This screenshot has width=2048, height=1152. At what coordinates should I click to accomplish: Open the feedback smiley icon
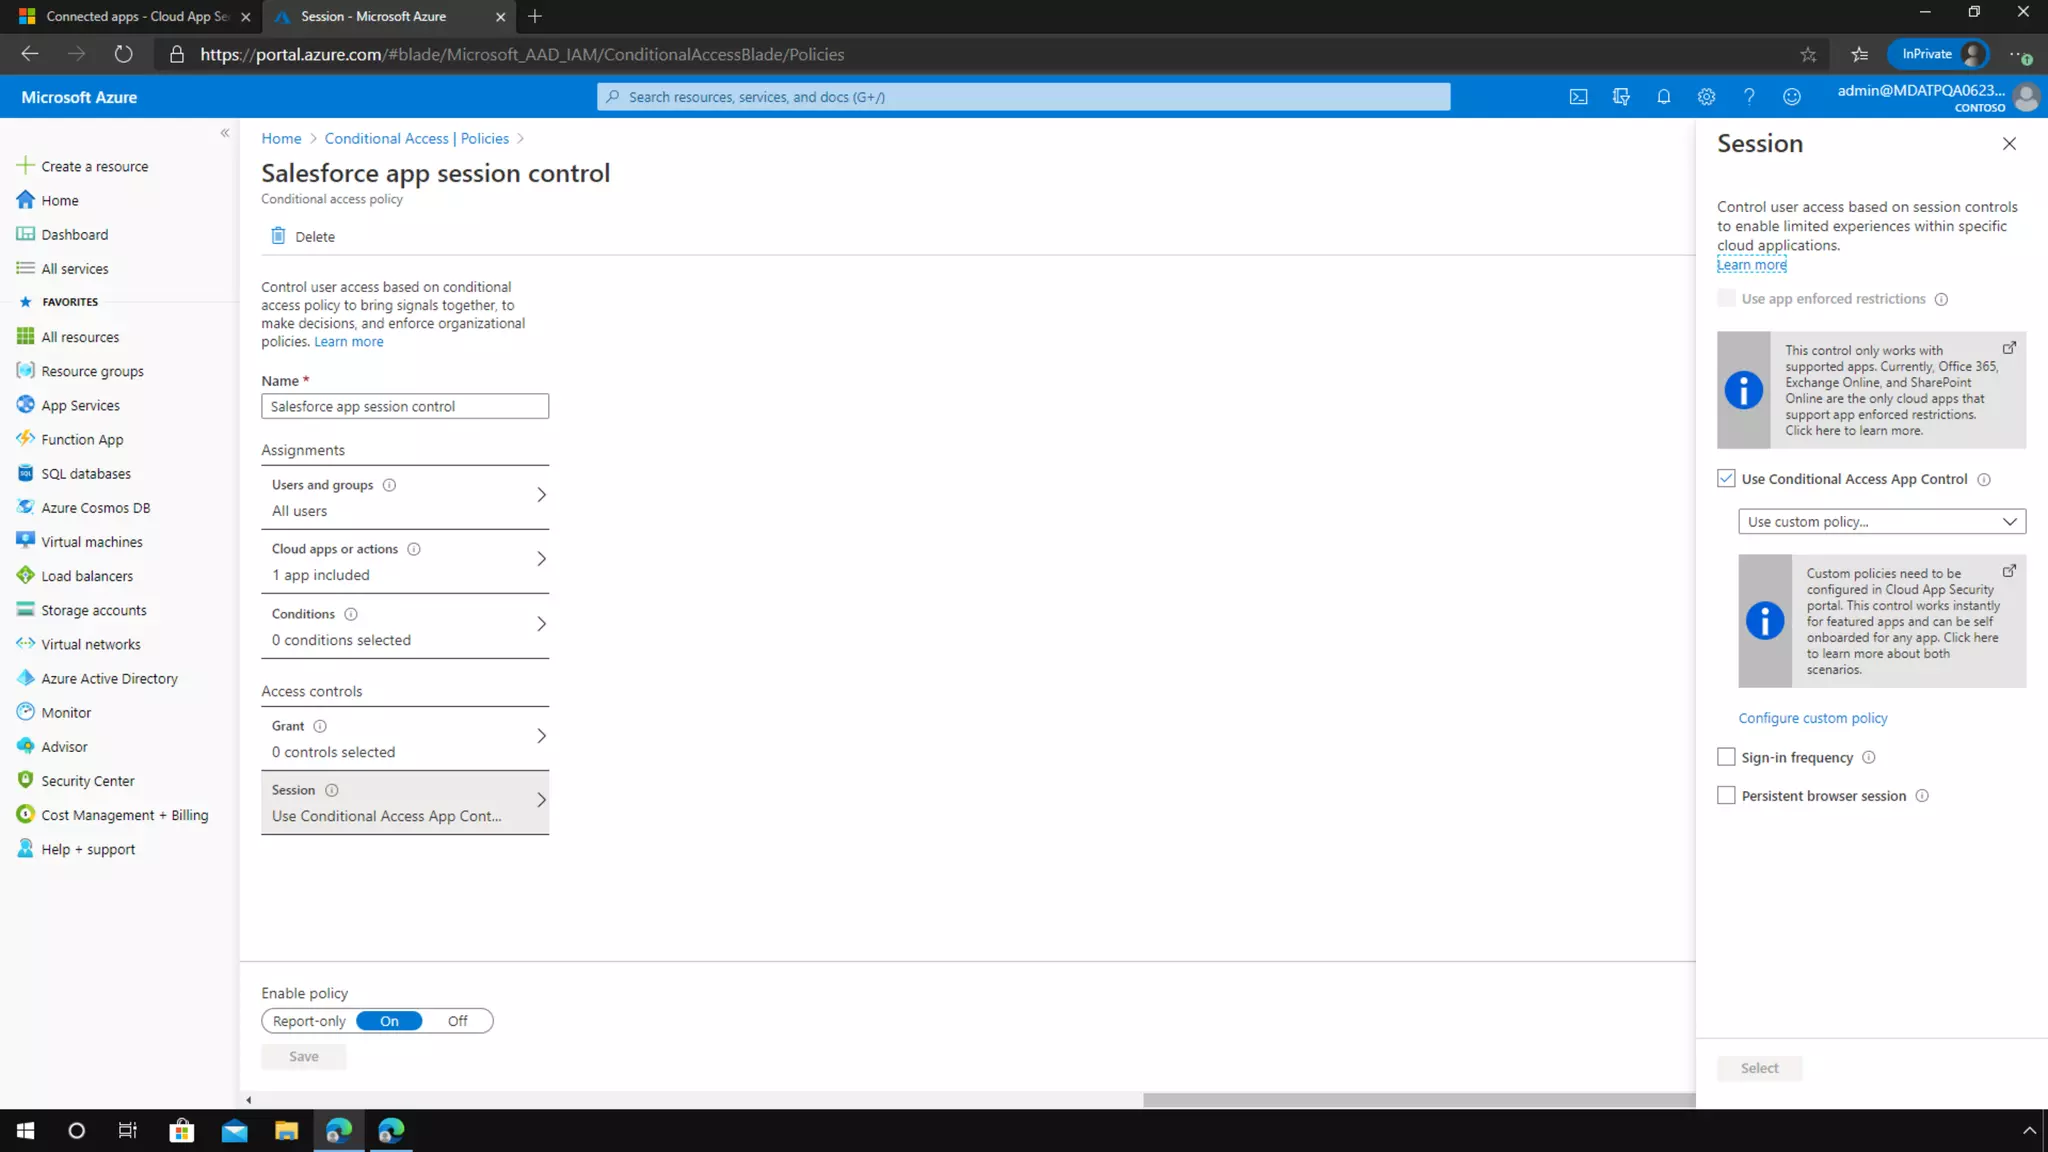tap(1791, 97)
